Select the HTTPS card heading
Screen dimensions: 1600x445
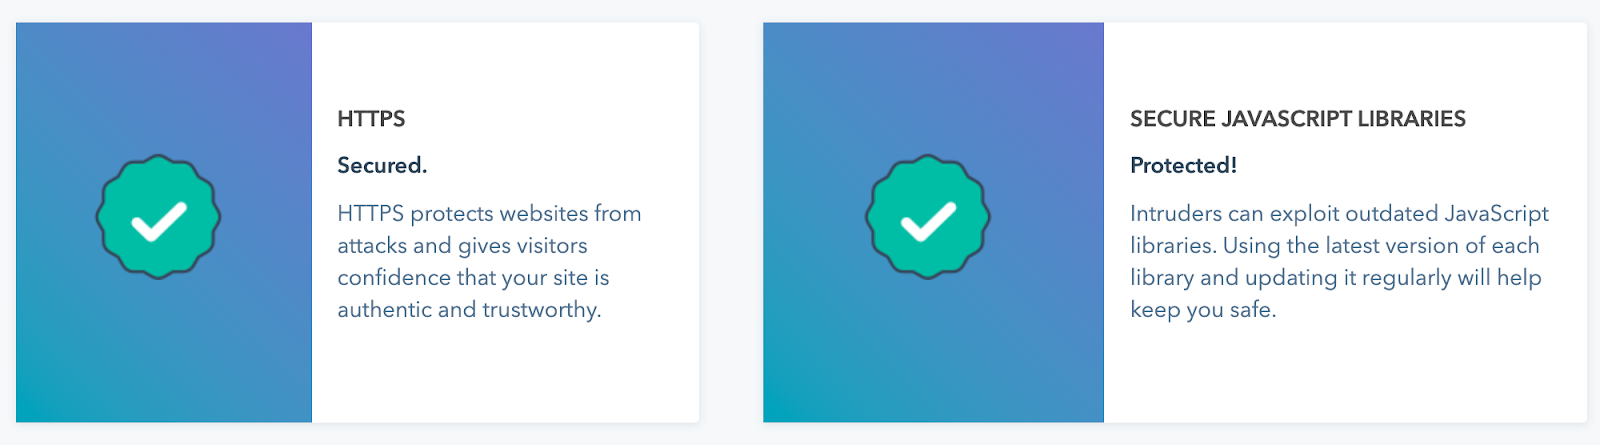pos(371,119)
